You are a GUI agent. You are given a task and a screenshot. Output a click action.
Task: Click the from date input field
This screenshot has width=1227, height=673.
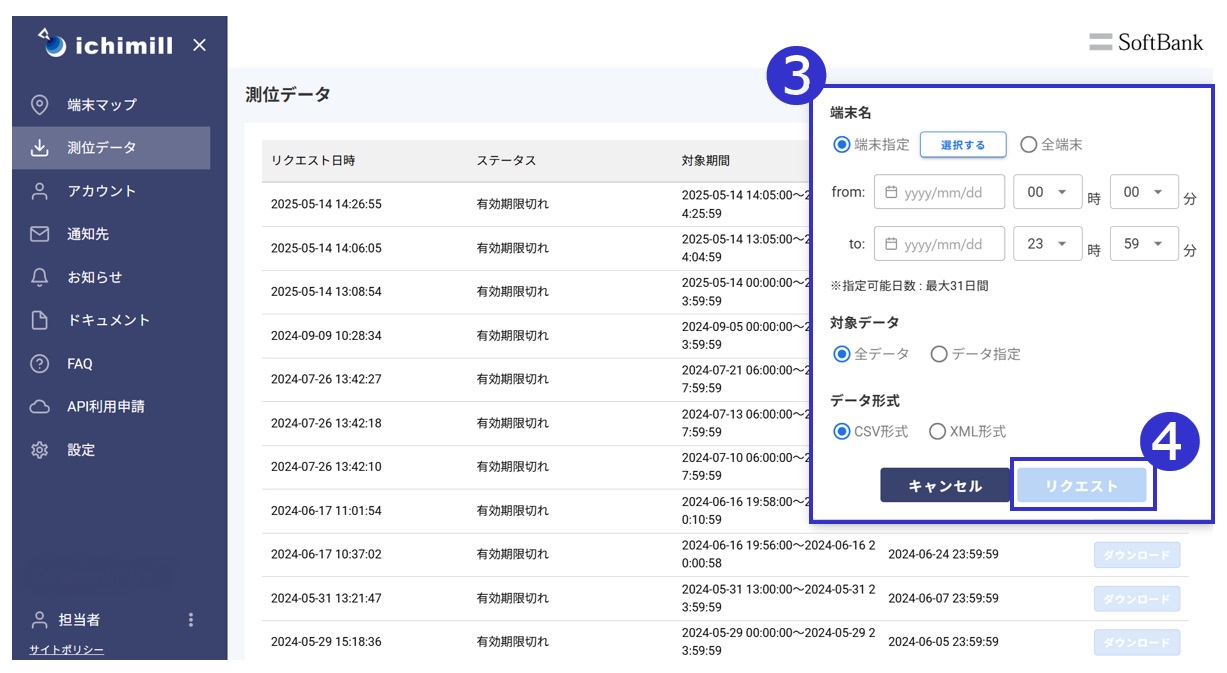[940, 192]
